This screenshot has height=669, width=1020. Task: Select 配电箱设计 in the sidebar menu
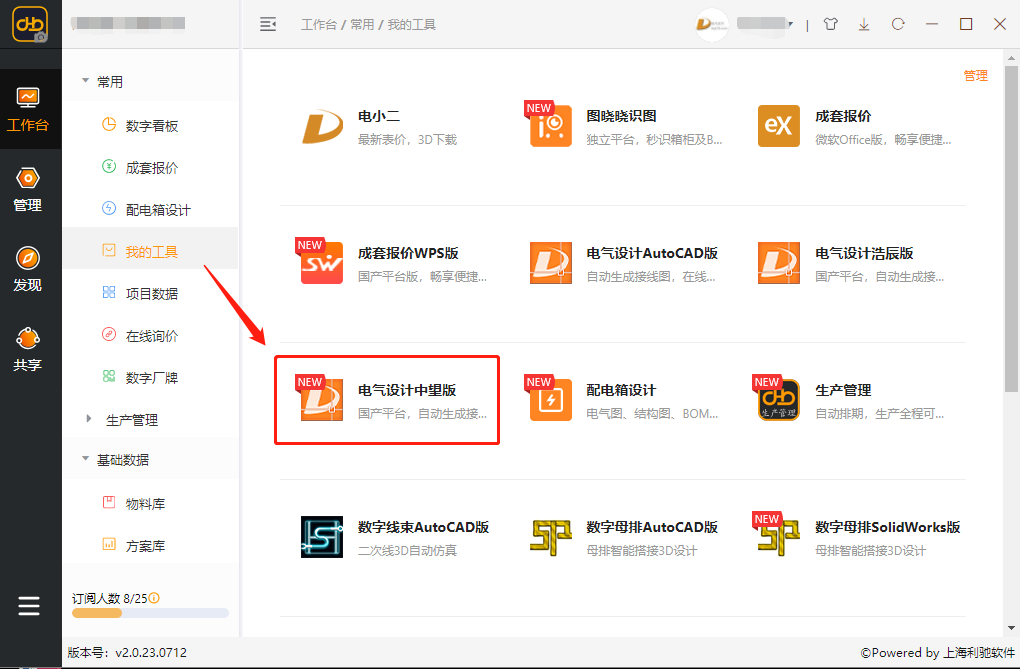[x=150, y=210]
